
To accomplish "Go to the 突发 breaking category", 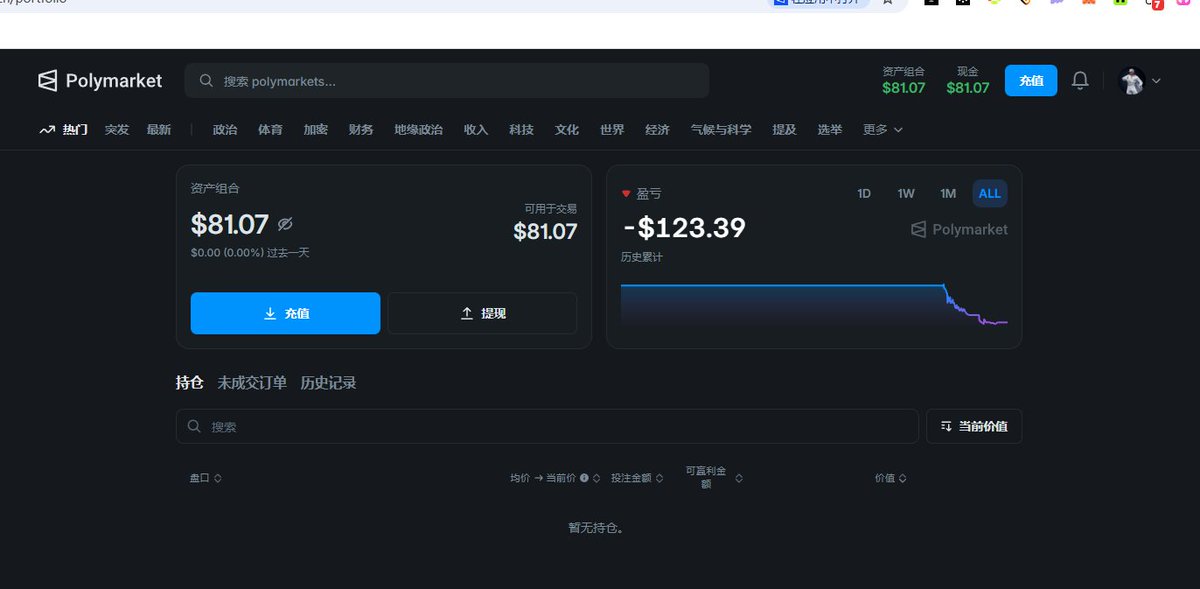I will [117, 130].
